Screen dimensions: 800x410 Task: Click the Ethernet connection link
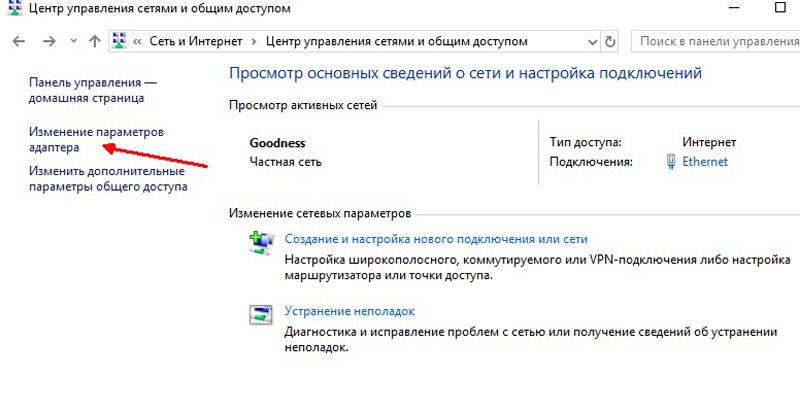coord(705,162)
